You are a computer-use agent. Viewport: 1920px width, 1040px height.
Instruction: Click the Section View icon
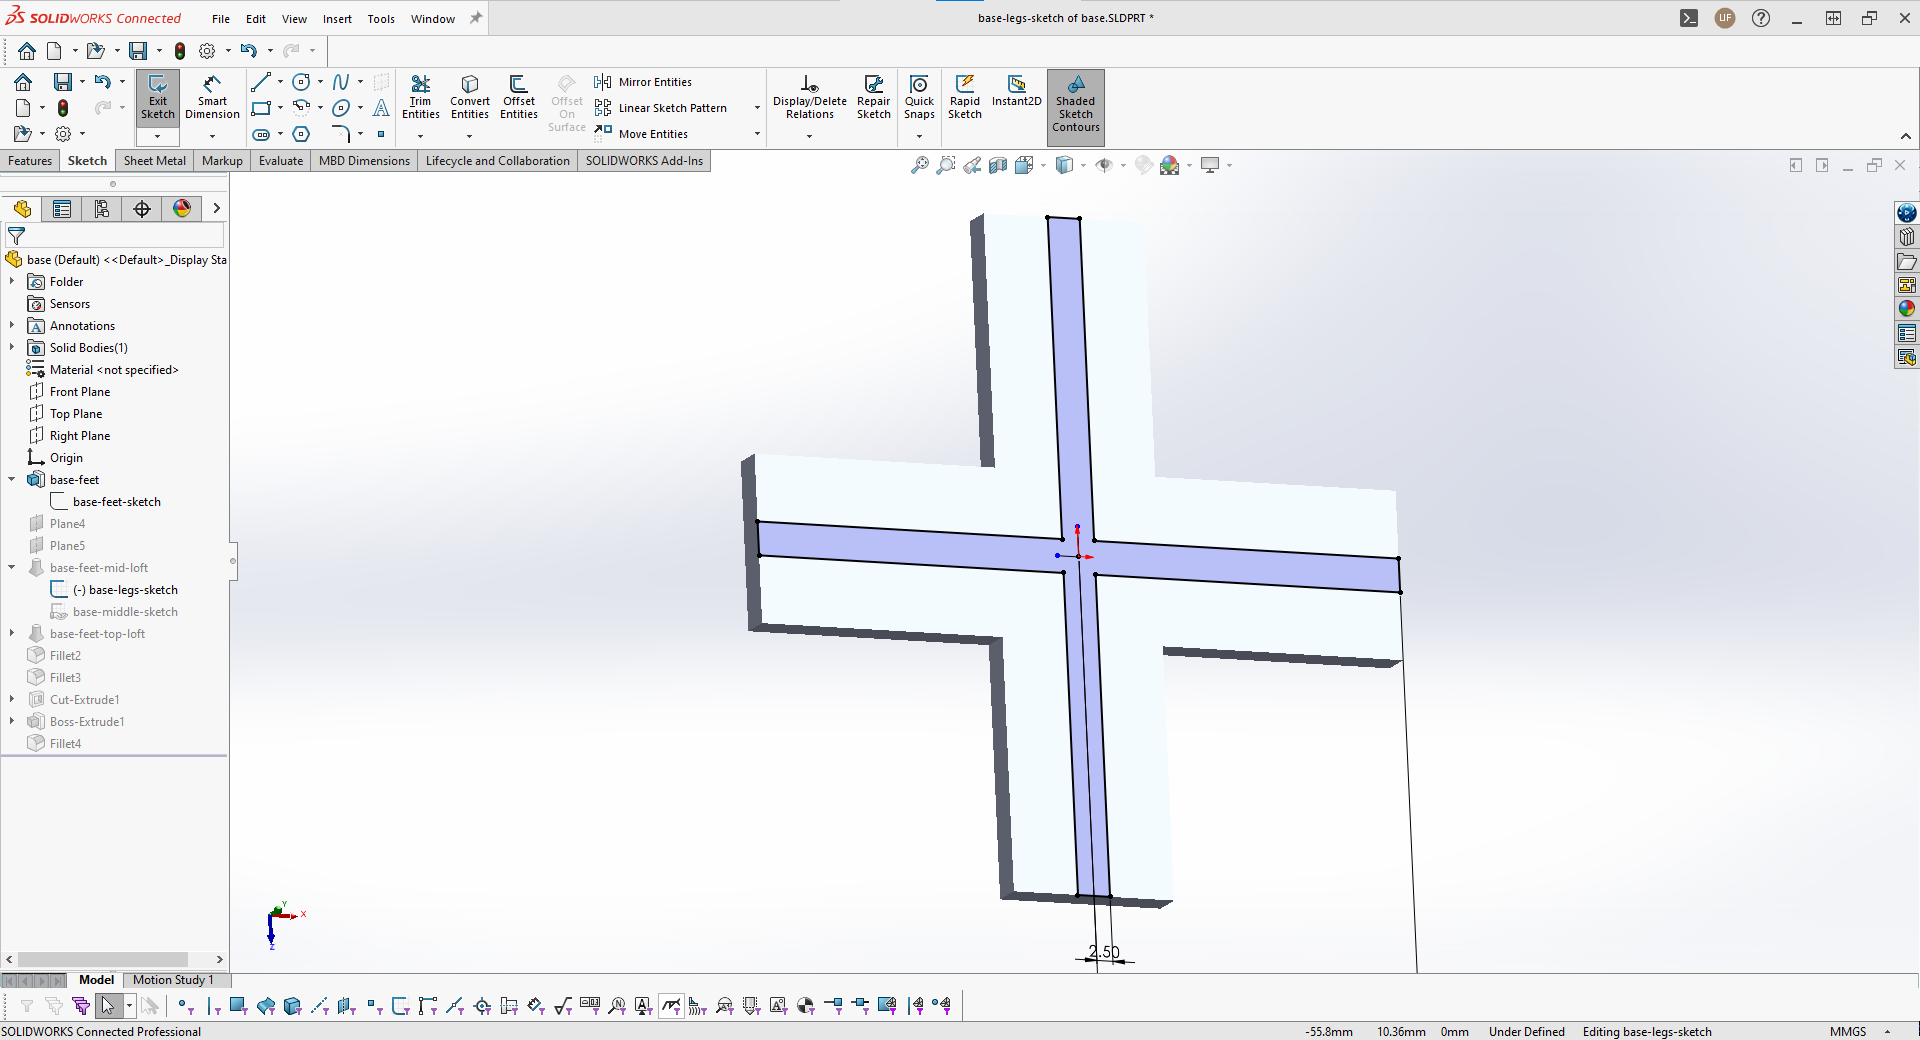pyautogui.click(x=998, y=165)
